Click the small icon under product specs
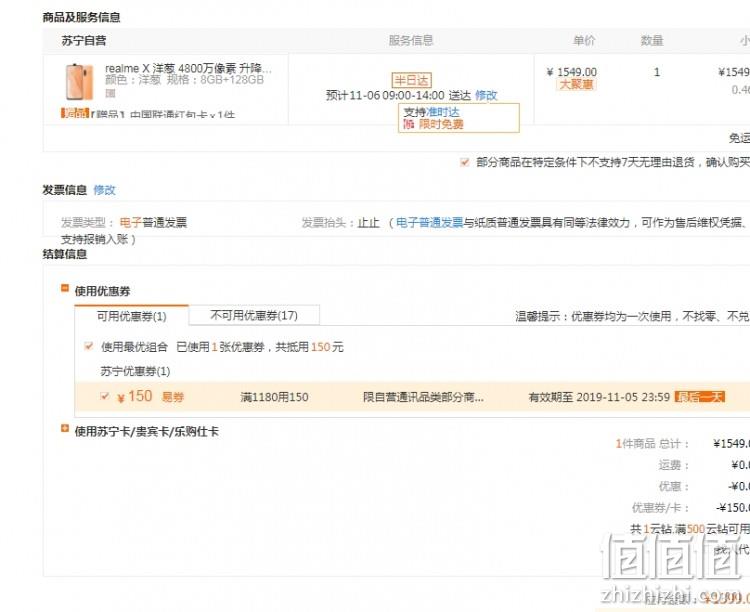 click(110, 93)
